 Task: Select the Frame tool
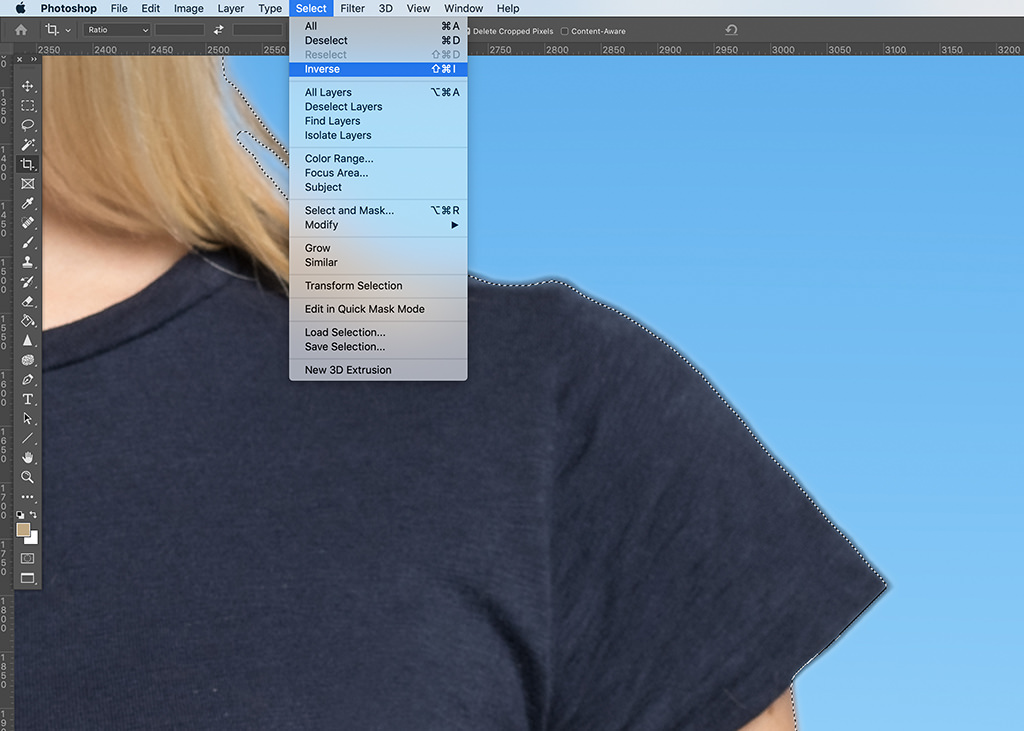pyautogui.click(x=27, y=184)
